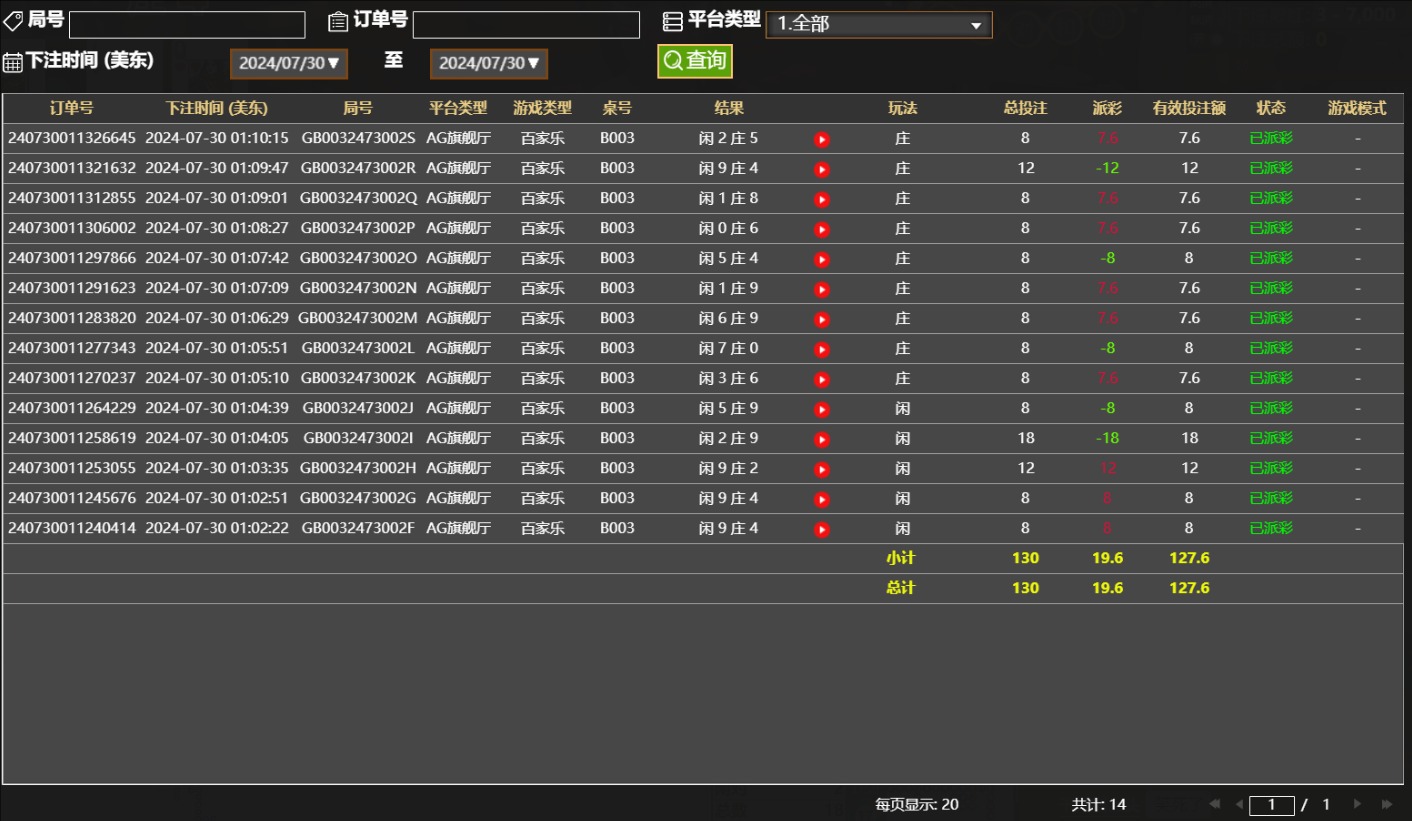The image size is (1412, 821).
Task: Go to the next page arrow
Action: coord(1357,804)
